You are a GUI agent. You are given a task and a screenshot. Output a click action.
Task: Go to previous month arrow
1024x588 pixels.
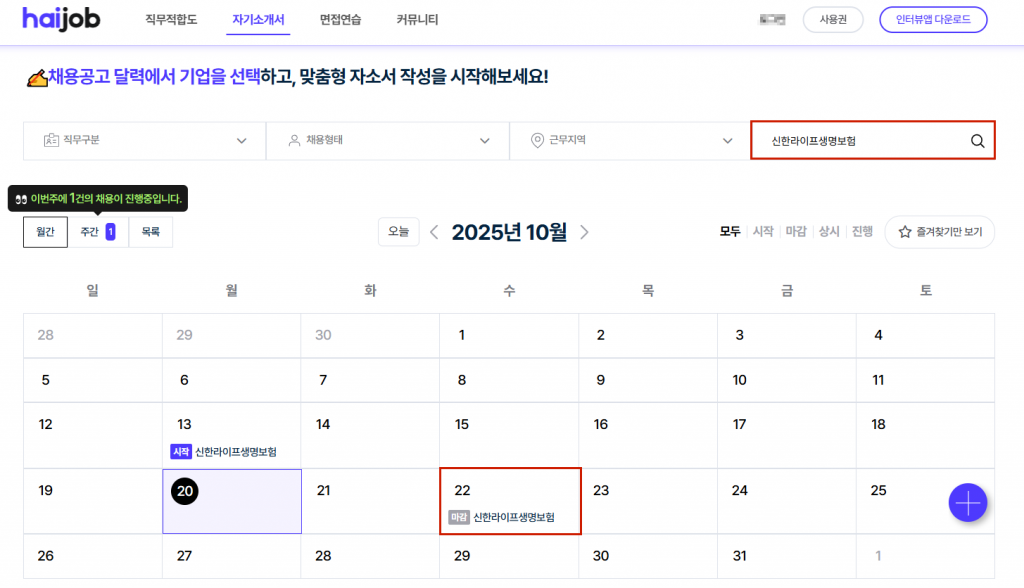(x=434, y=232)
